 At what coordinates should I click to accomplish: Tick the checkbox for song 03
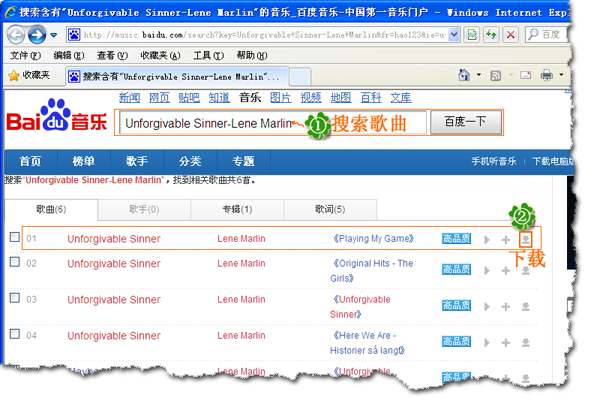(x=15, y=298)
